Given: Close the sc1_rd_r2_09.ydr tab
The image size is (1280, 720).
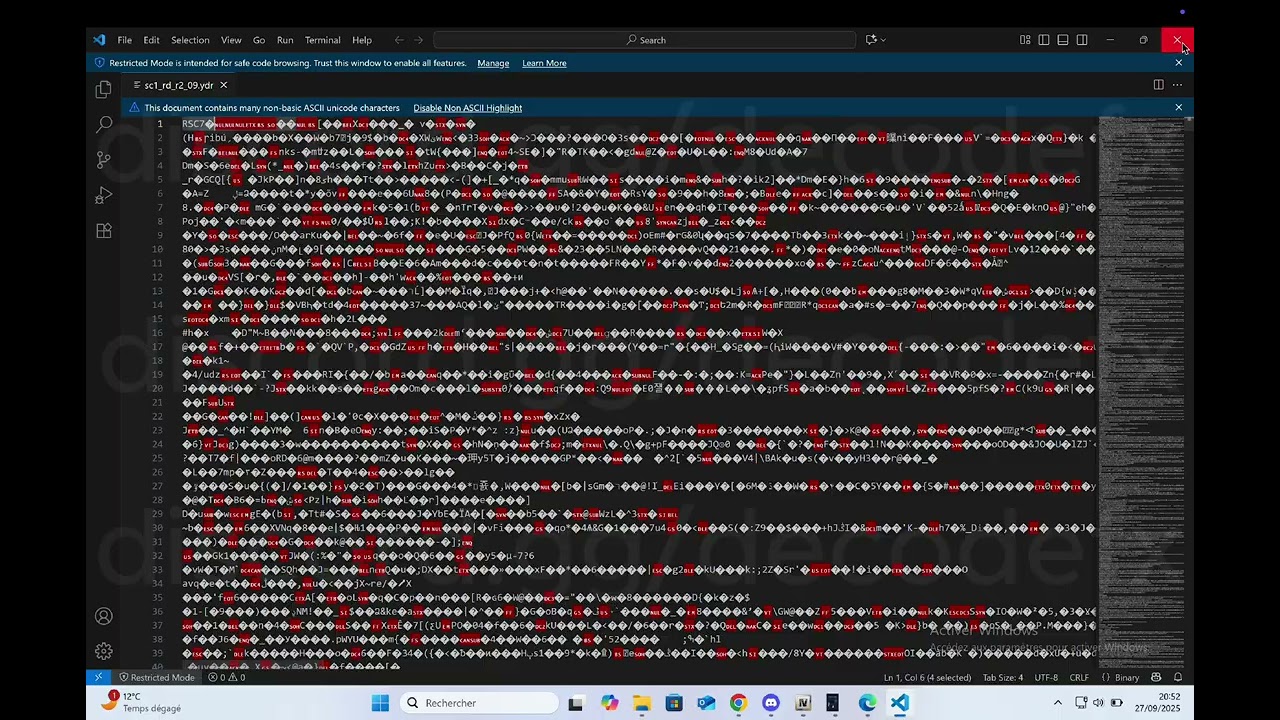Looking at the screenshot, I should pyautogui.click(x=223, y=85).
